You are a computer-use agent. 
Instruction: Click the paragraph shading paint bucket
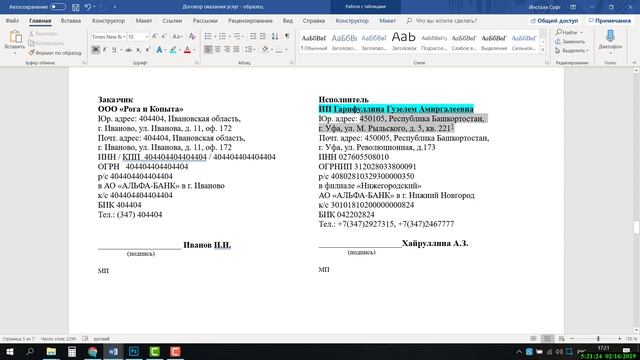265,49
